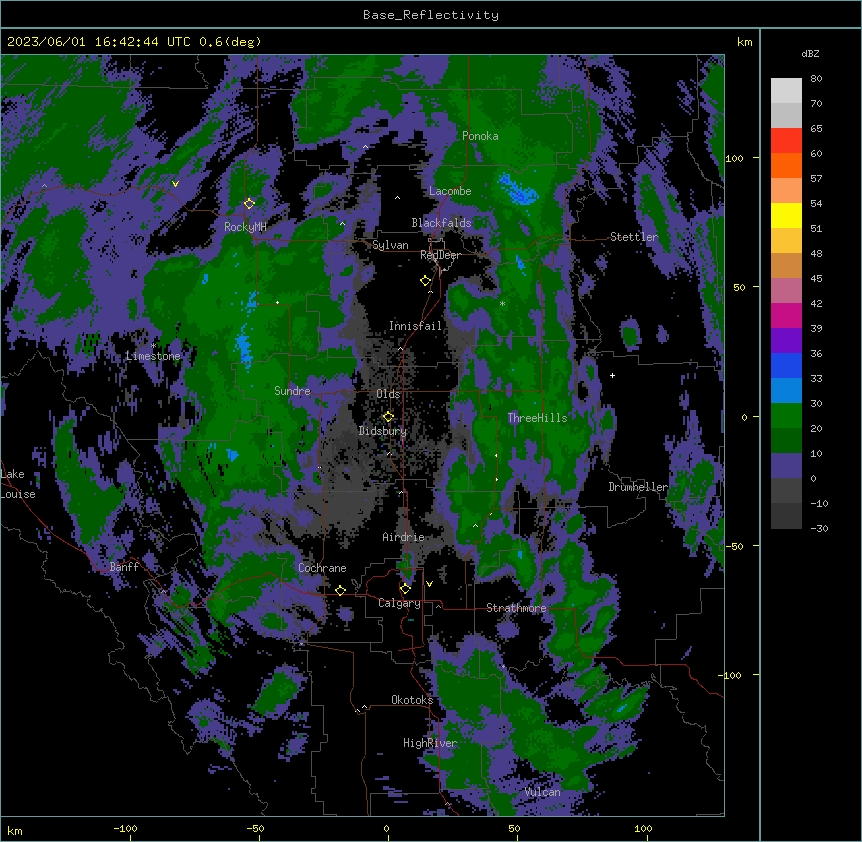Choose the white 70-80 dBZ legend swatch
This screenshot has height=842, width=862.
(x=786, y=91)
